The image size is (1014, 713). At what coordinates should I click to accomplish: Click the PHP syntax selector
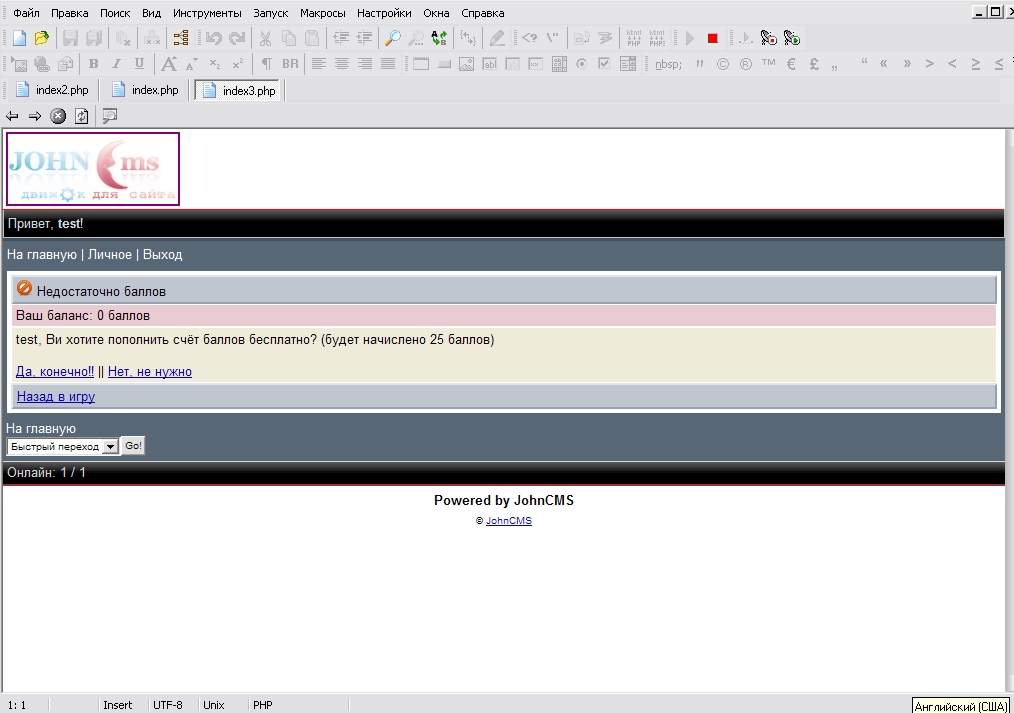point(262,705)
